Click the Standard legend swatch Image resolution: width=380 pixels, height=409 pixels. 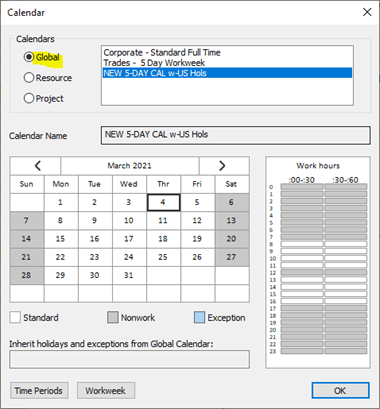(x=15, y=317)
